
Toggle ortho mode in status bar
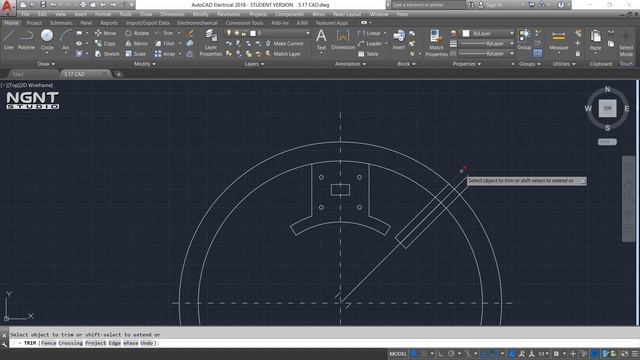[x=441, y=353]
